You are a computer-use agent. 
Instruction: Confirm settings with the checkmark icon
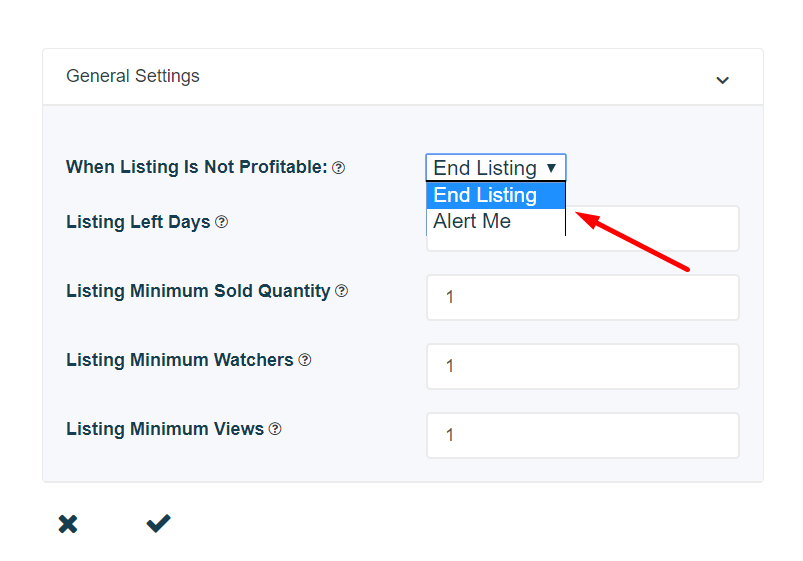click(158, 523)
